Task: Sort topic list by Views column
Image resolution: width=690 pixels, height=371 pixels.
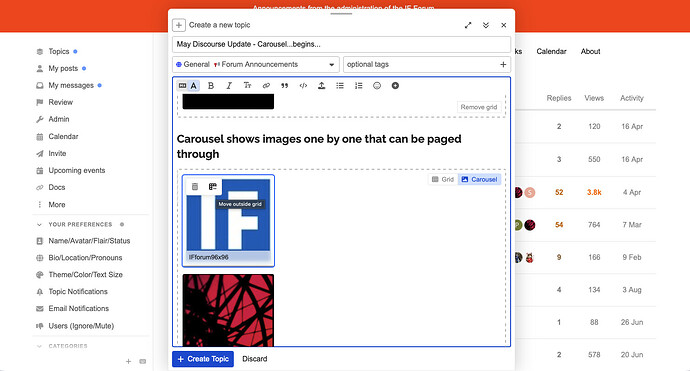Action: pyautogui.click(x=594, y=98)
